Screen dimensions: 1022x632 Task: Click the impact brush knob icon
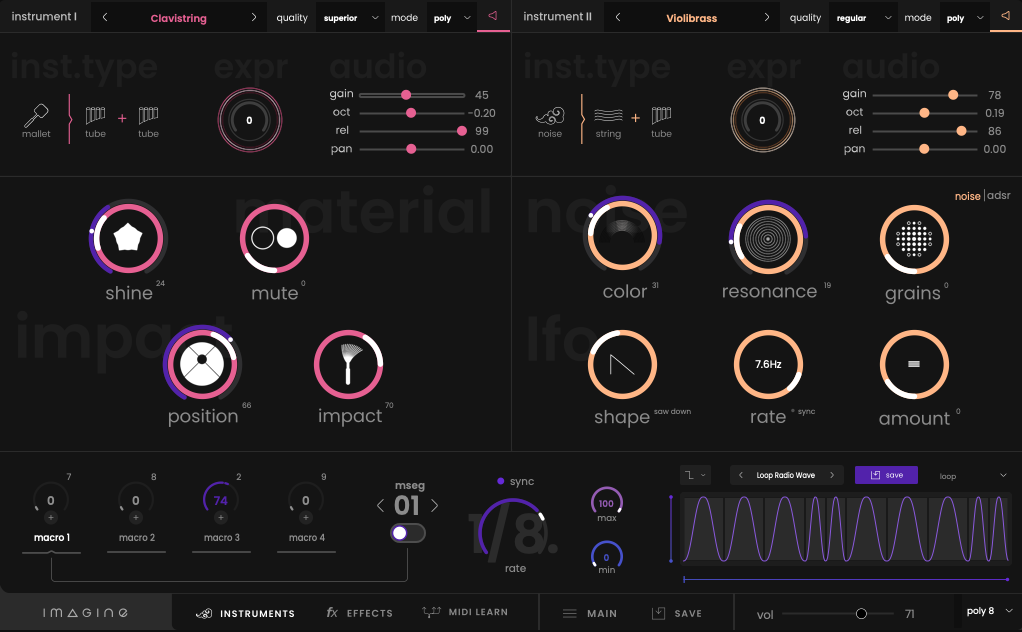click(350, 365)
